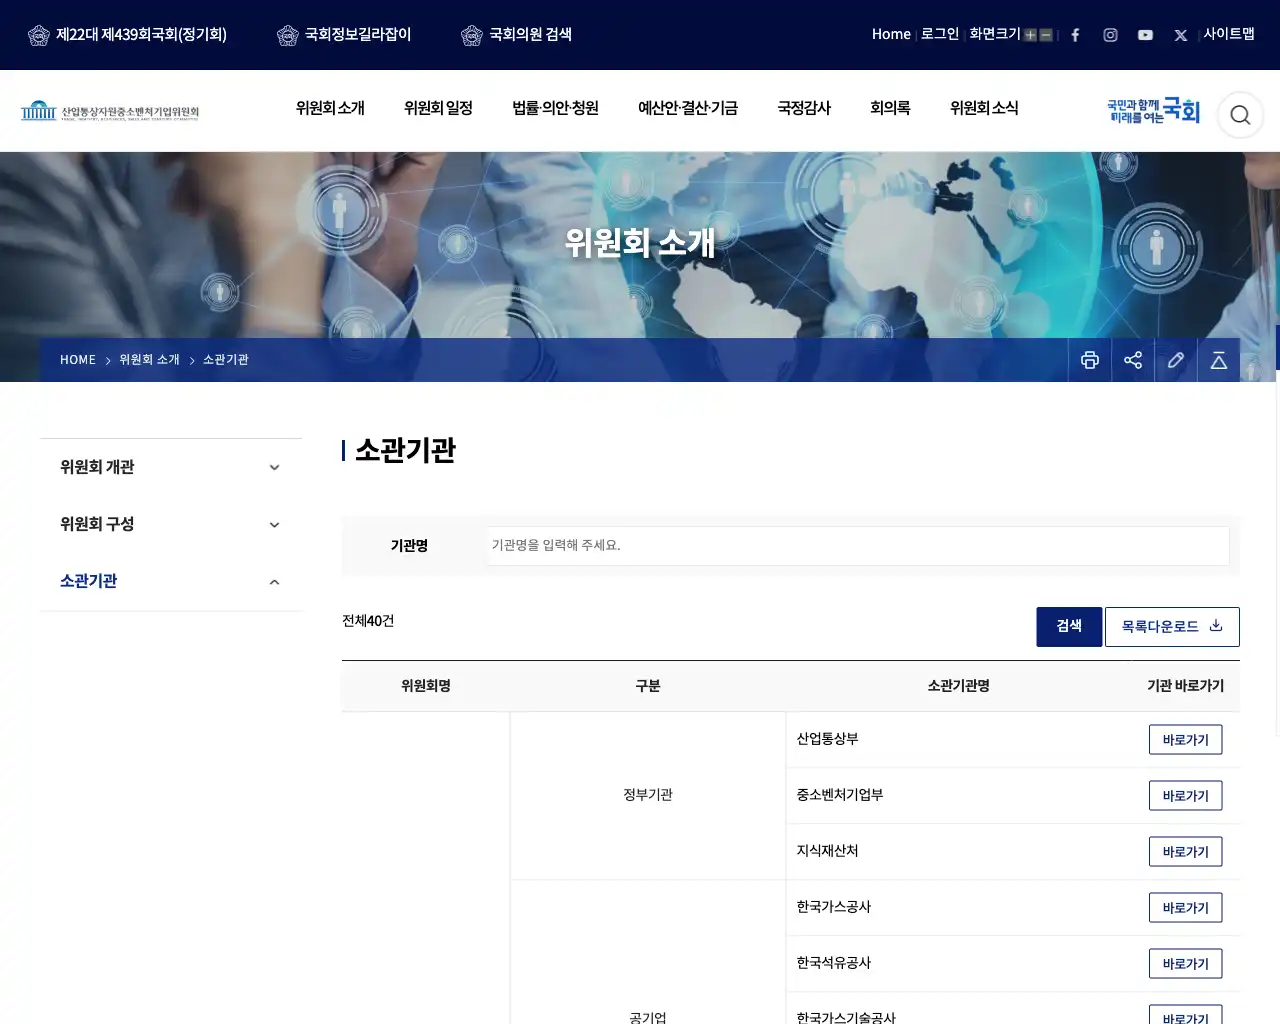Click the committee logo at the top left
This screenshot has width=1280, height=1024.
110,110
